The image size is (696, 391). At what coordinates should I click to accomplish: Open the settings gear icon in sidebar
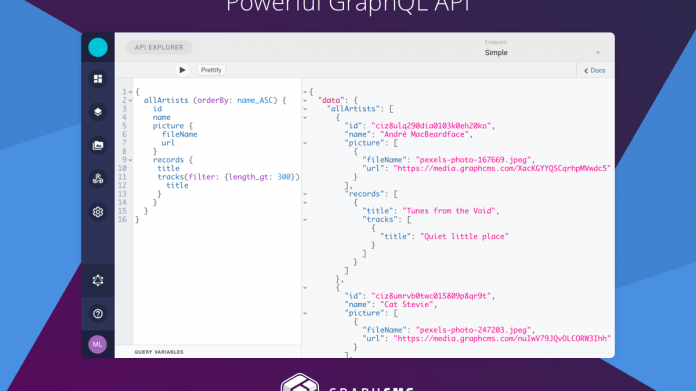(x=98, y=212)
